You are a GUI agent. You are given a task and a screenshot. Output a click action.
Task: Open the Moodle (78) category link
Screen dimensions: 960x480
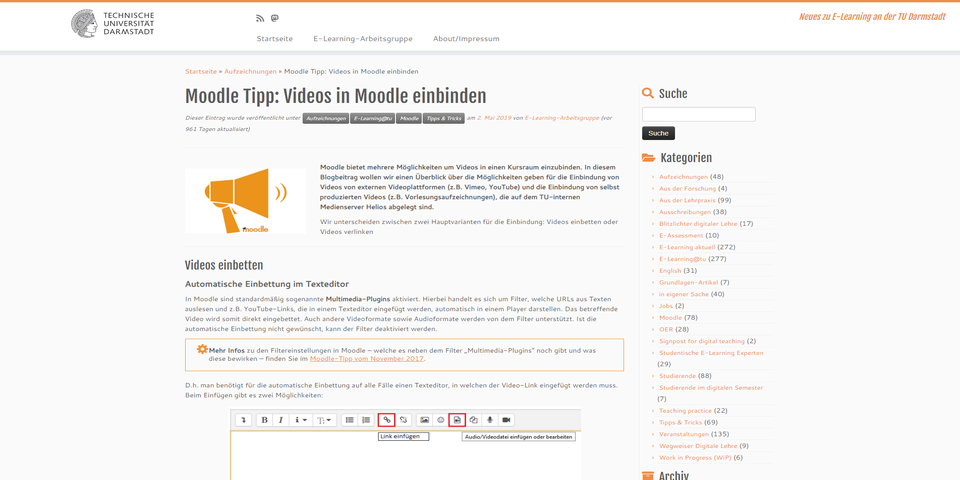[x=670, y=318]
